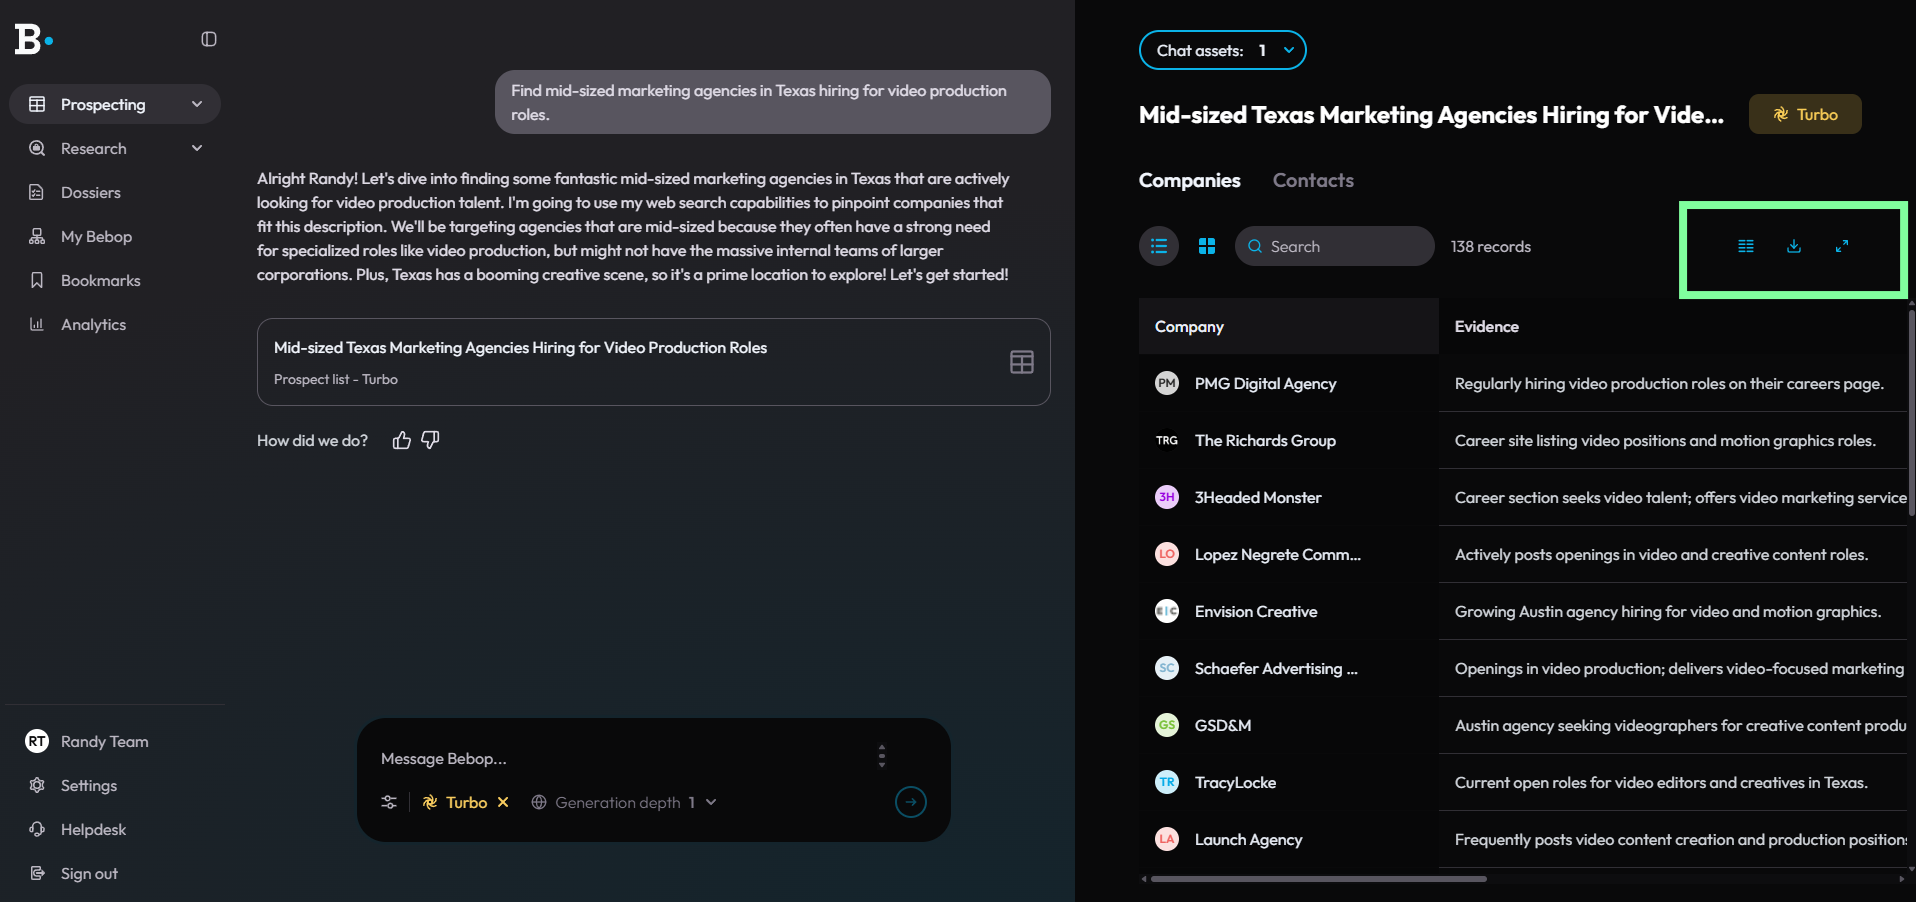Screen dimensions: 1916x902
Task: Open the prospect list card
Action: pos(654,362)
